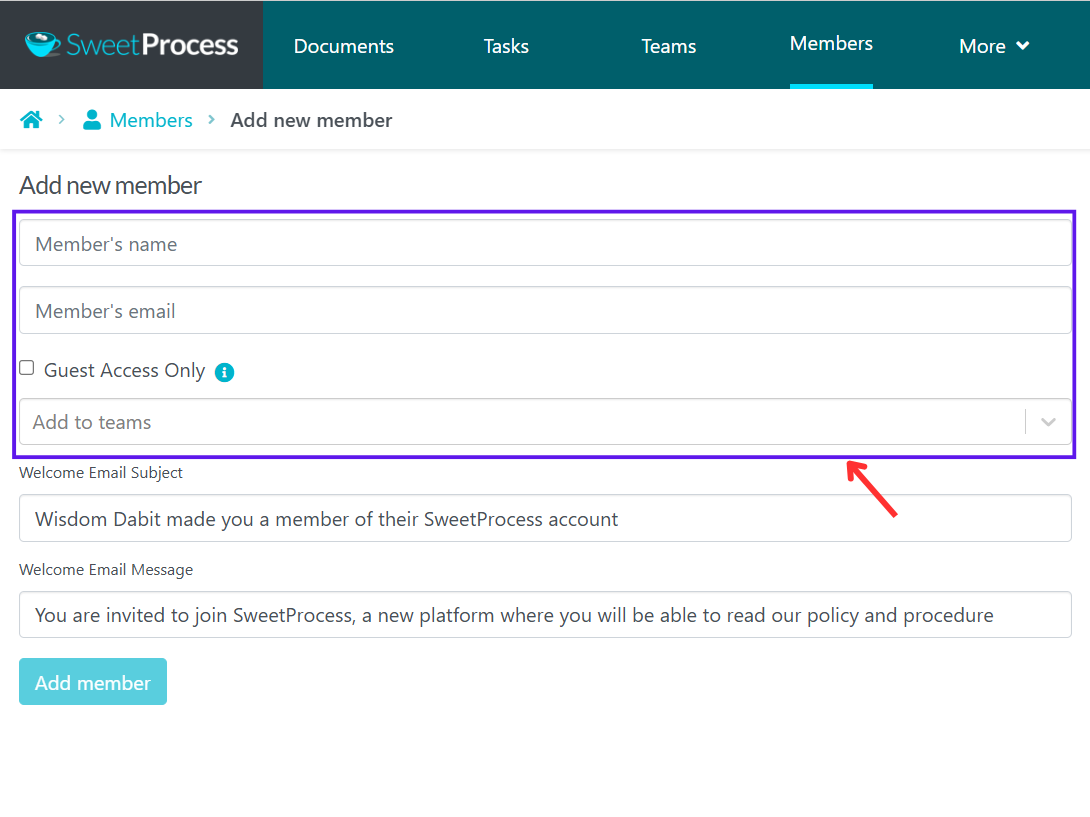Edit the Welcome Email Subject field
The image size is (1090, 817).
click(x=545, y=519)
